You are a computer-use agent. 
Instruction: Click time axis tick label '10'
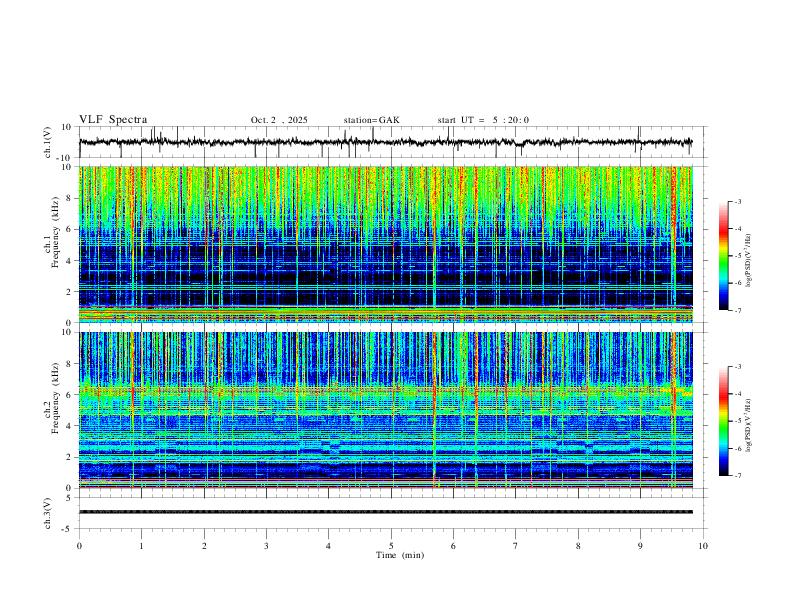(x=703, y=546)
